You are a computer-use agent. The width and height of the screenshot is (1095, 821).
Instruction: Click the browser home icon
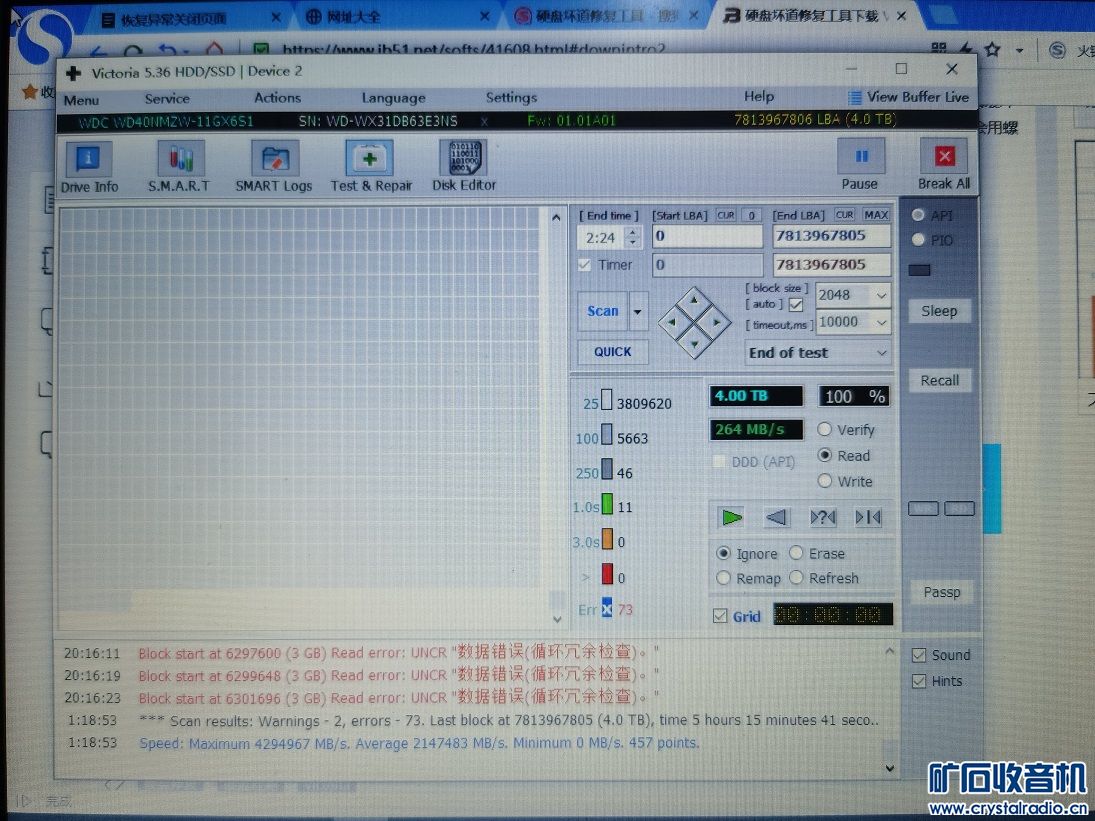click(214, 49)
